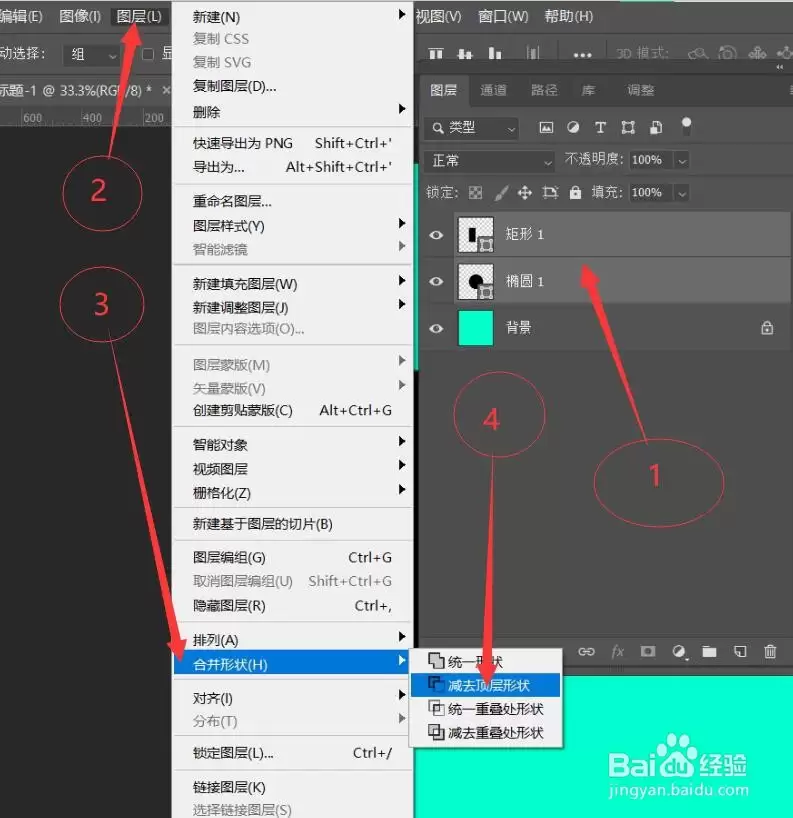
Task: Click the align top edges icon
Action: tap(436, 53)
